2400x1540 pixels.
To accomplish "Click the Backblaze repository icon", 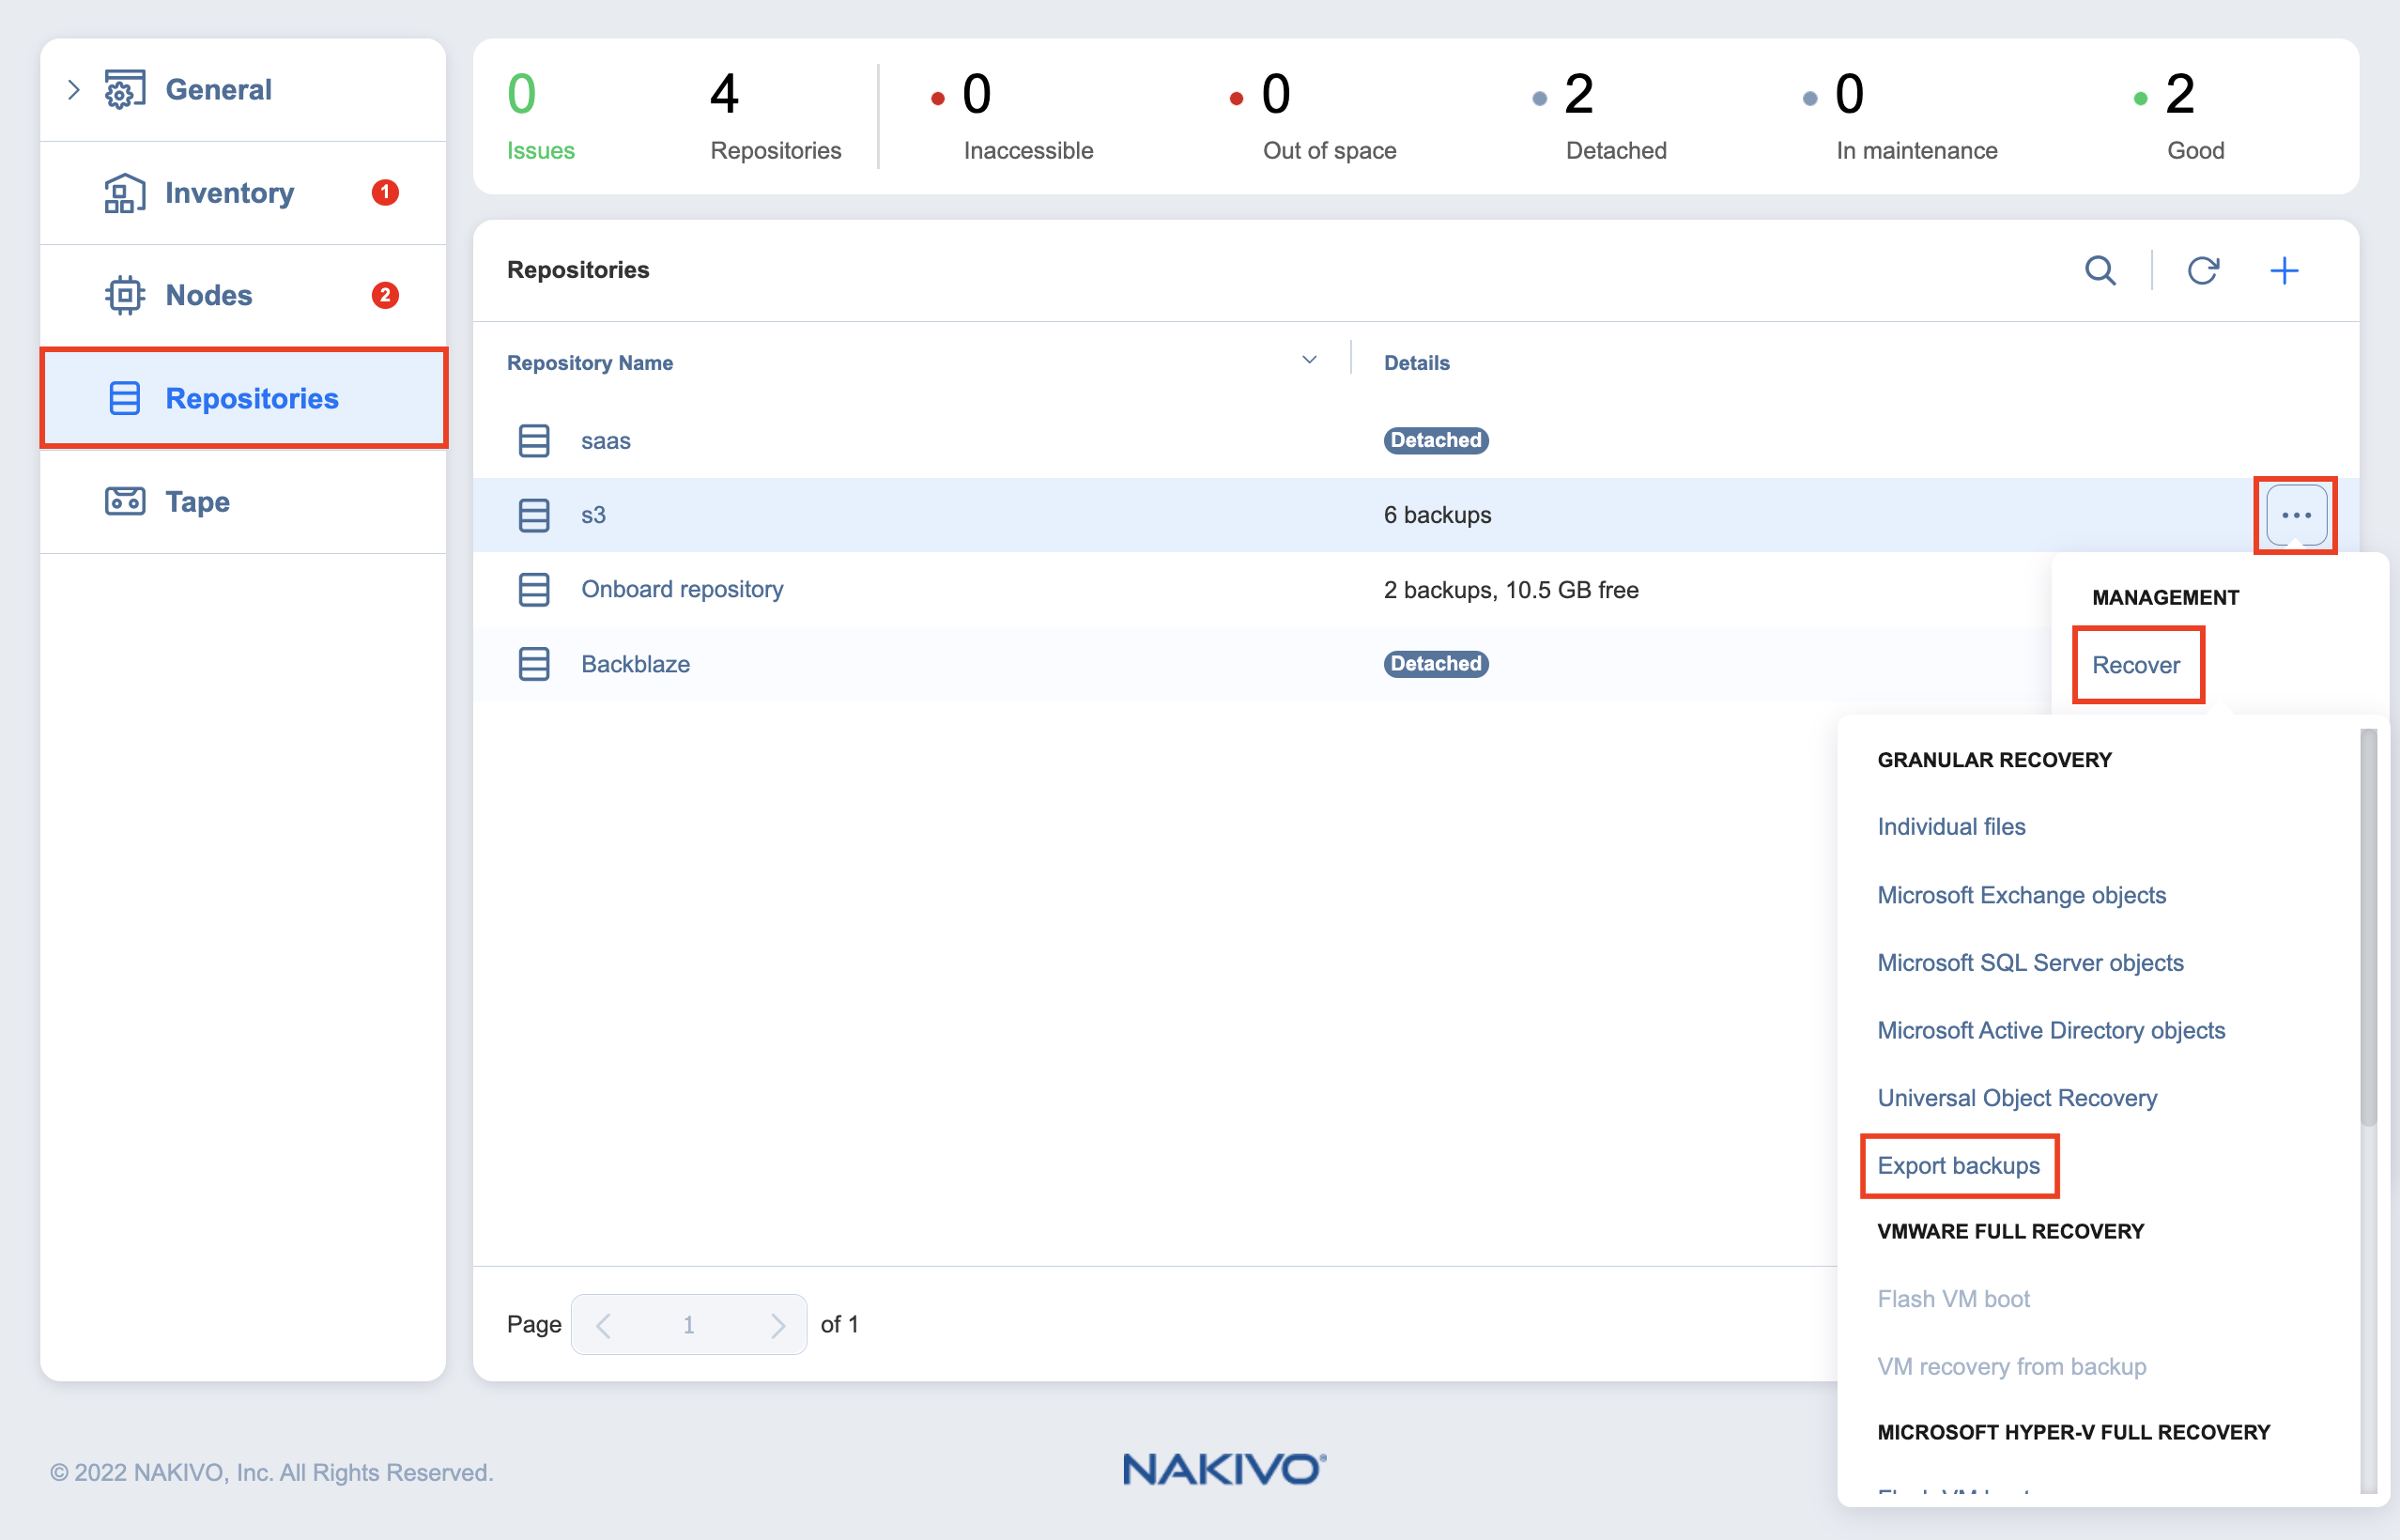I will click(x=534, y=664).
